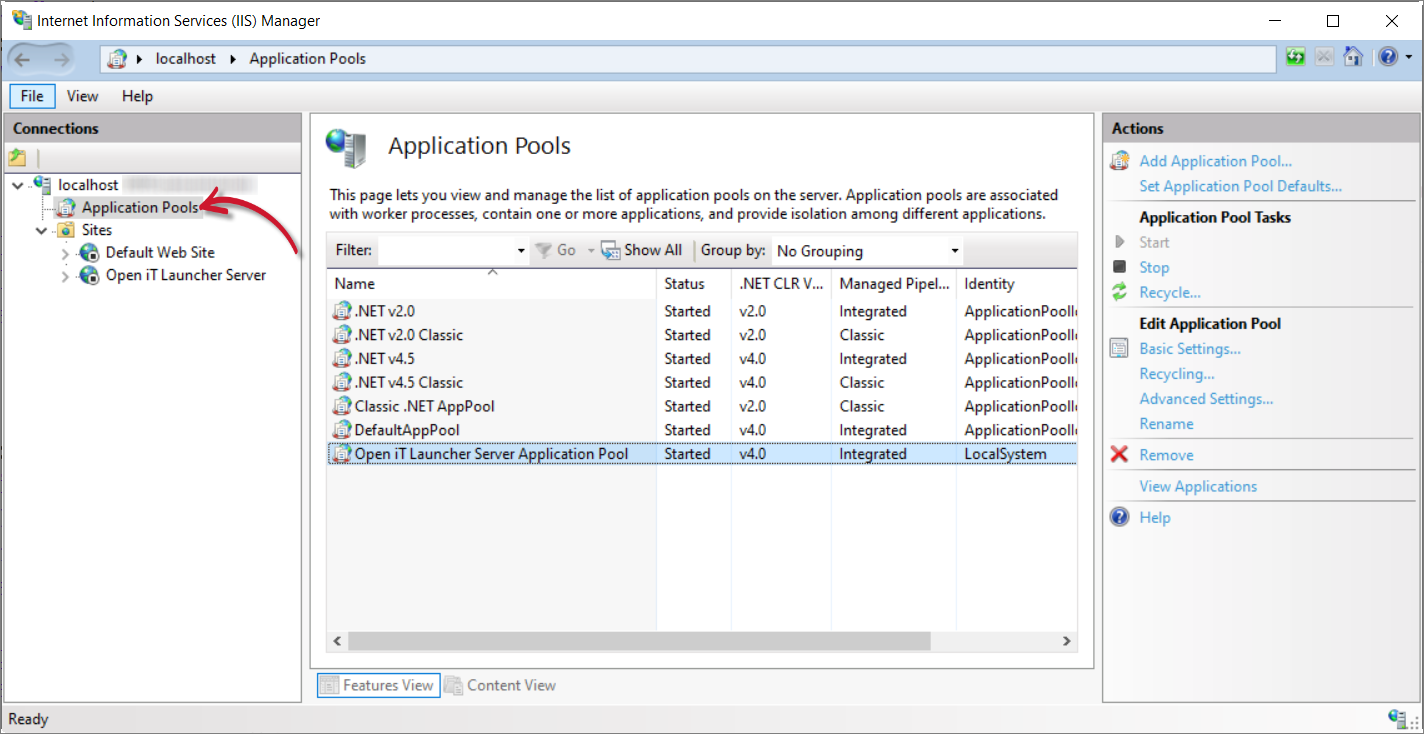The image size is (1424, 734).
Task: Click the Create New Connection icon
Action: tap(17, 157)
